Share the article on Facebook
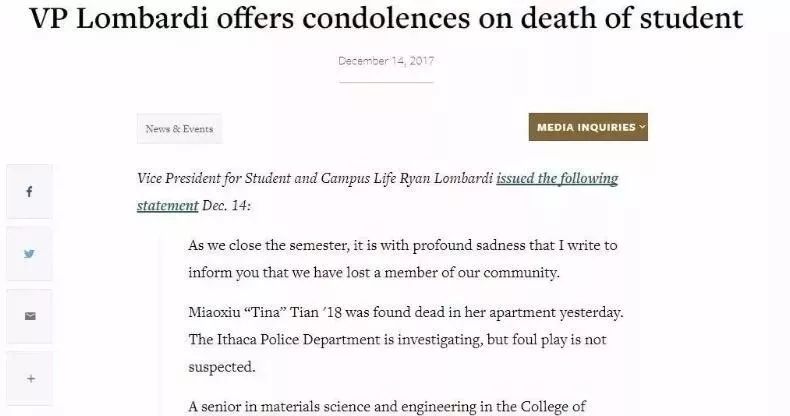The height and width of the screenshot is (416, 790). tap(29, 191)
